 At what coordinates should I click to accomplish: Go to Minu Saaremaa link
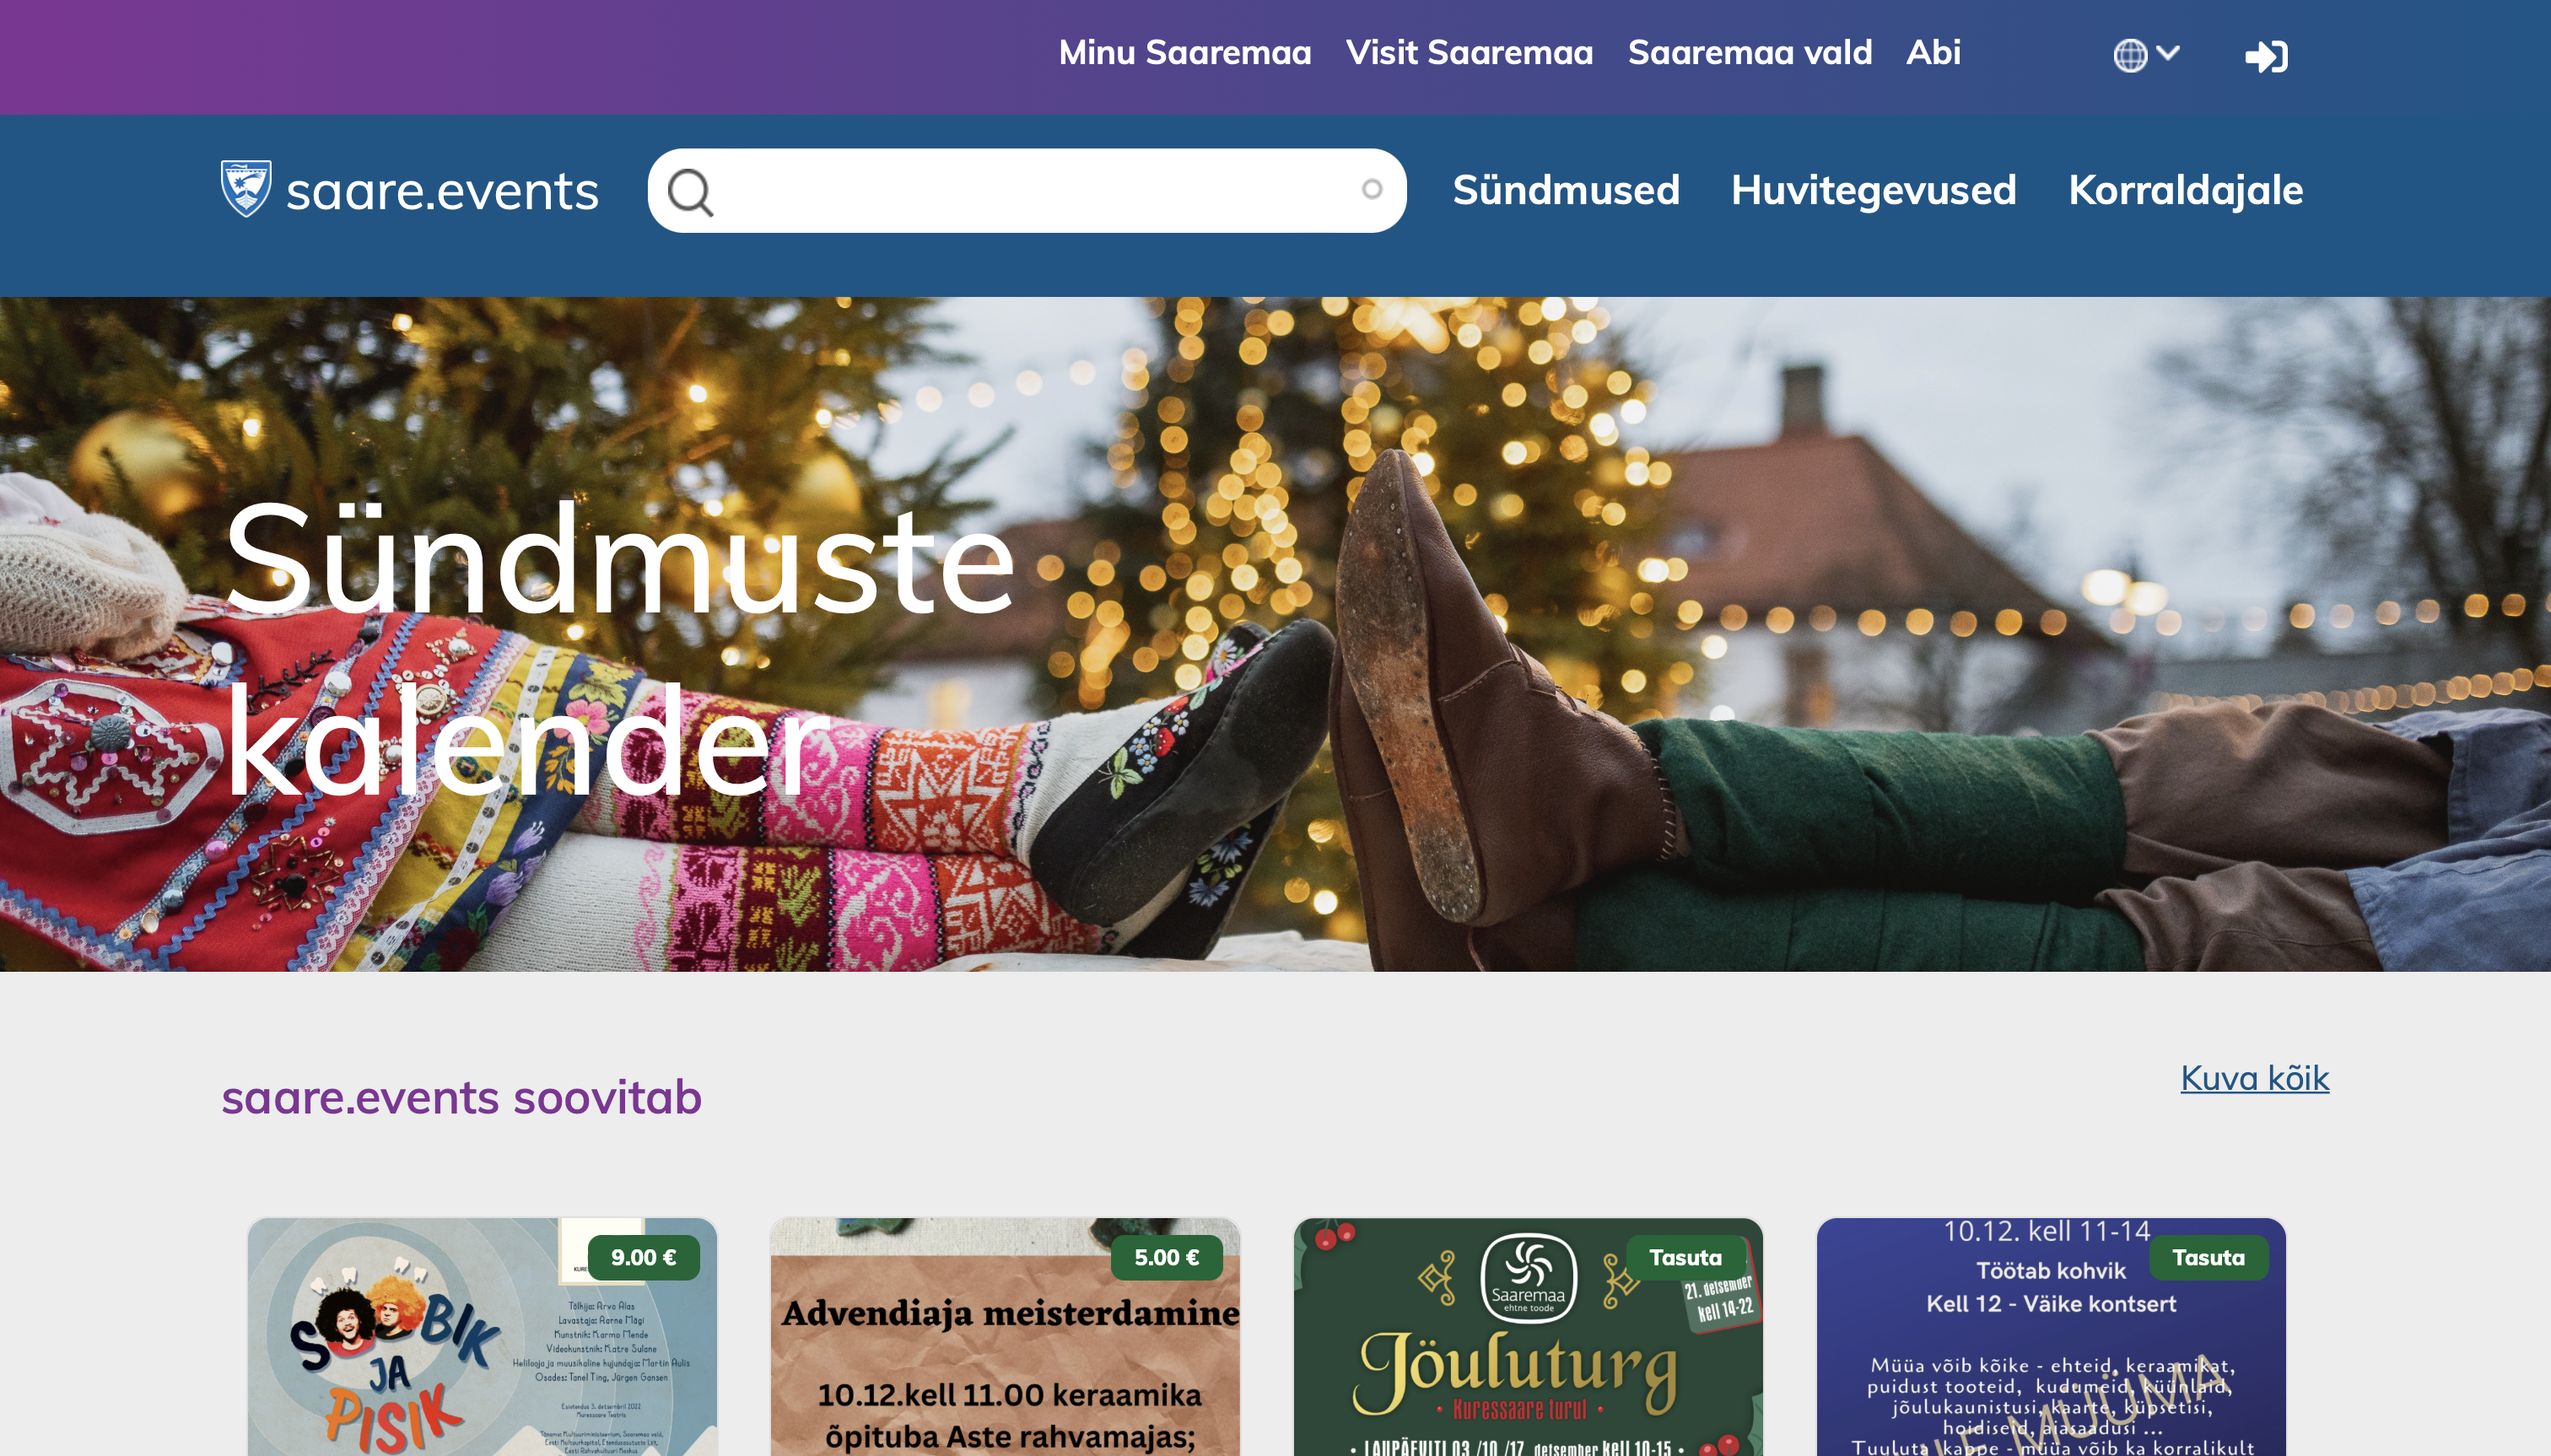pyautogui.click(x=1185, y=52)
